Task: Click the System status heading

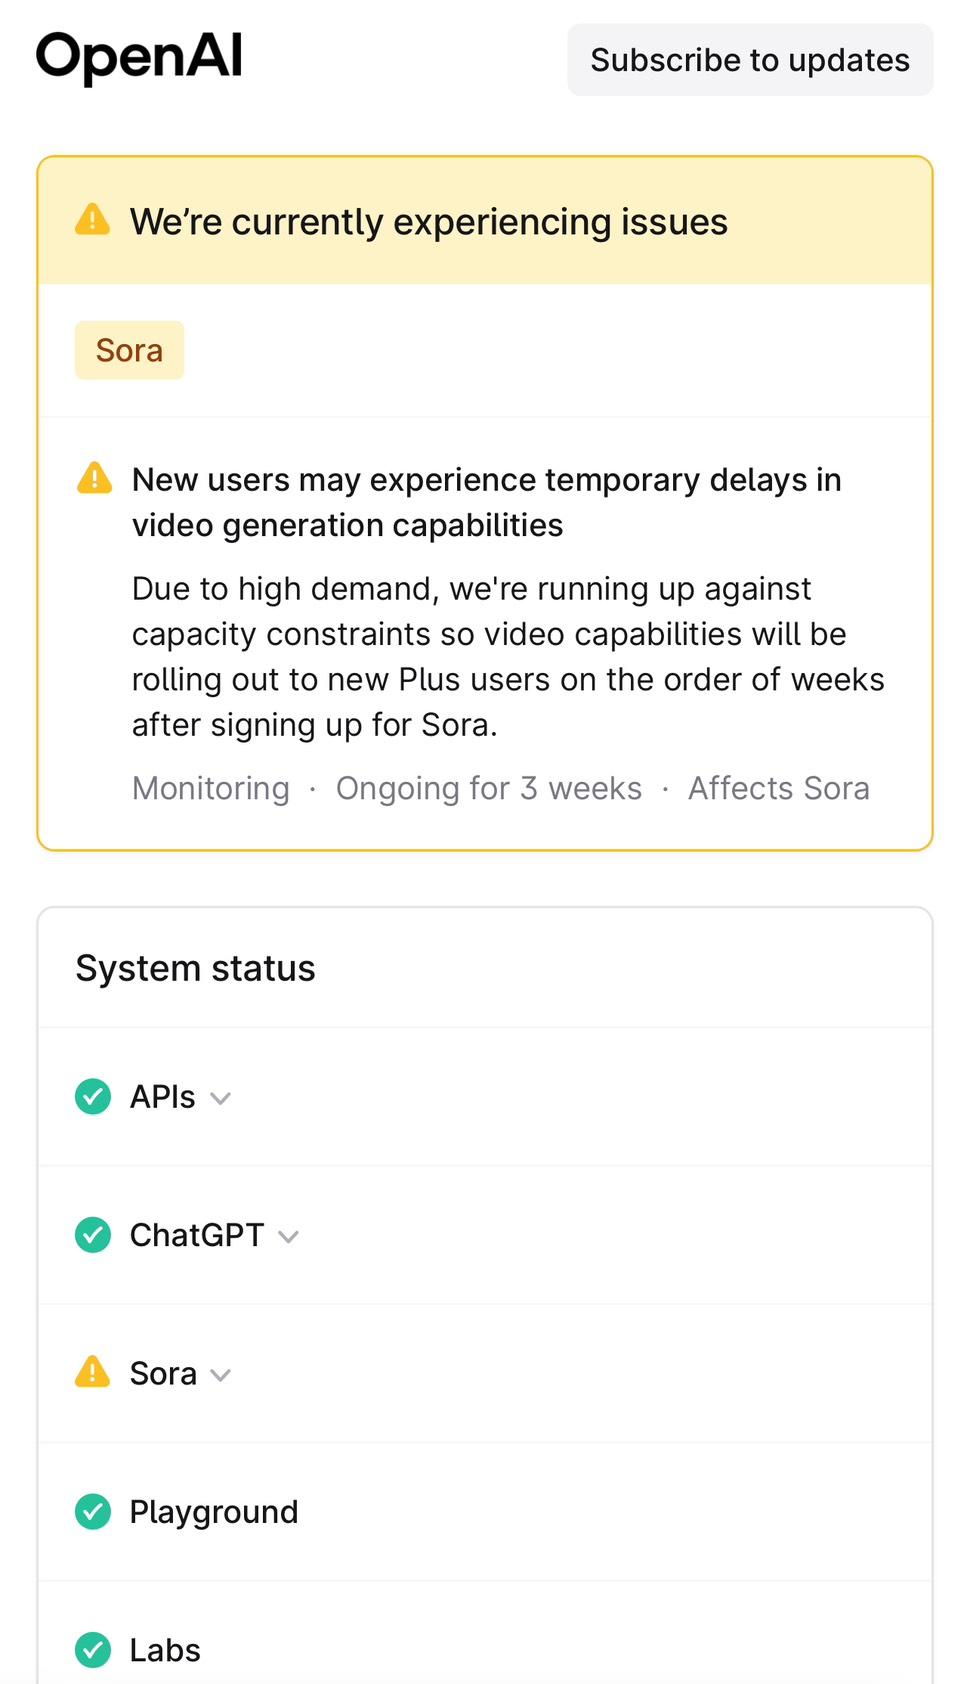Action: click(196, 968)
